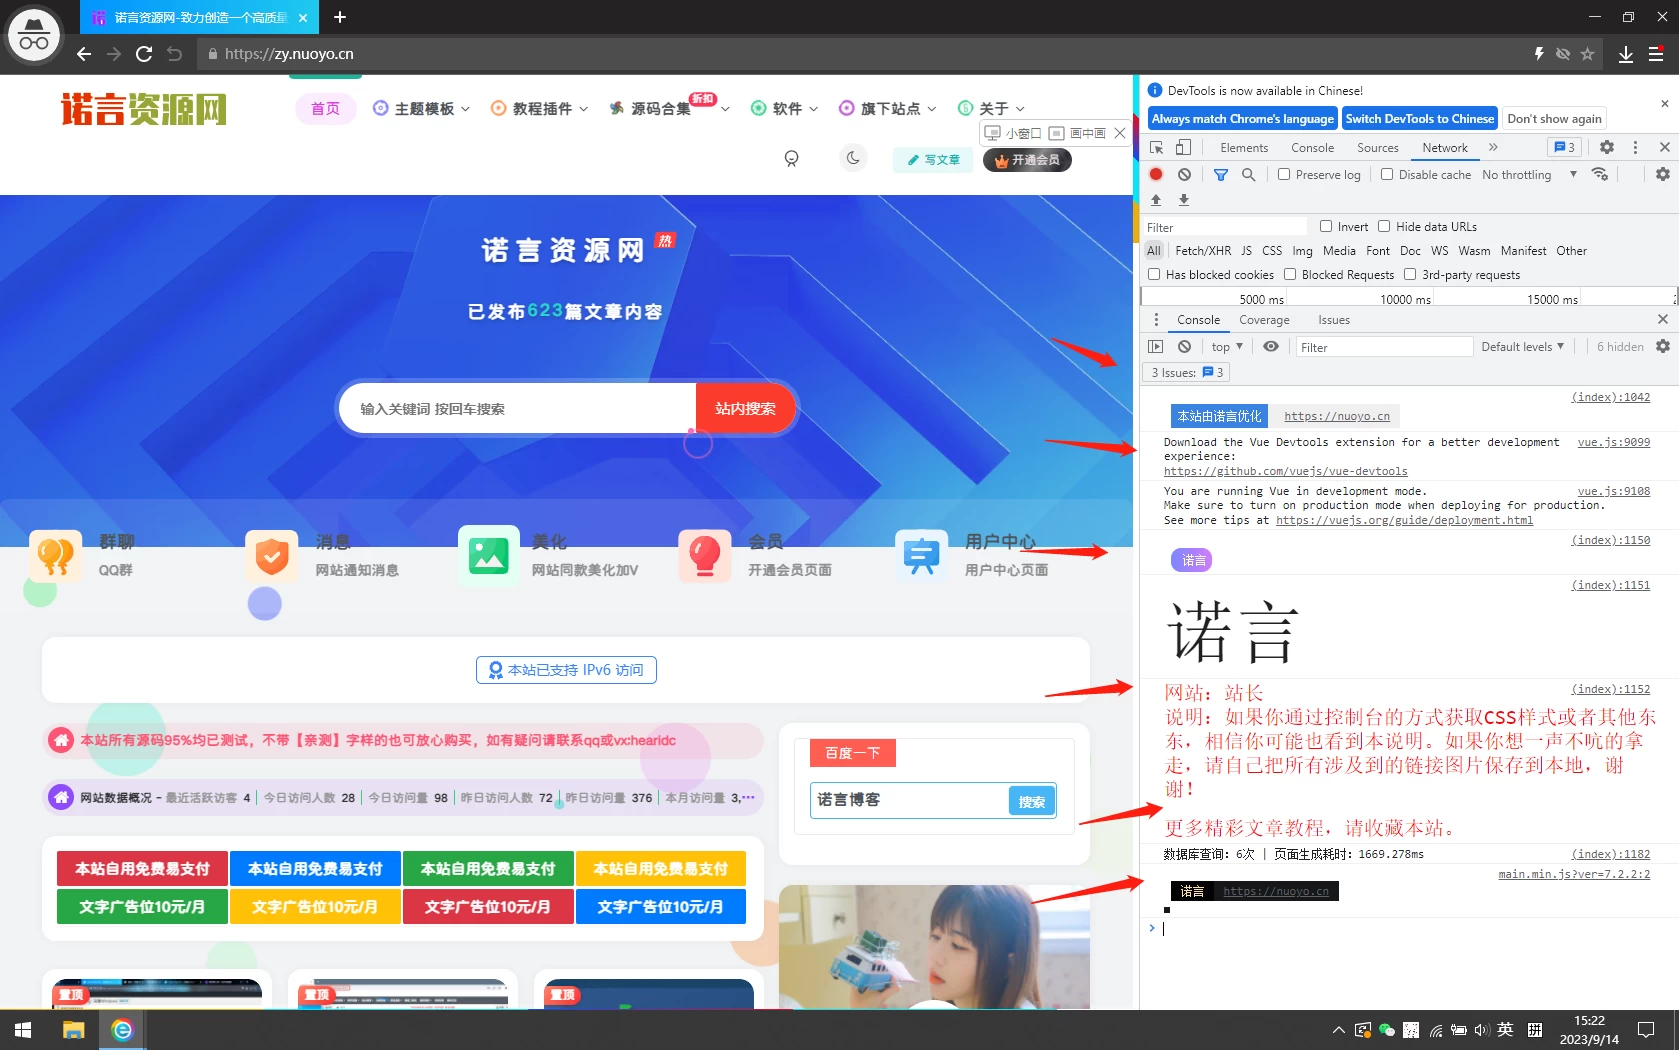Click Switch DevTools to Chinese button
Screen dimensions: 1679x1050
[1419, 118]
